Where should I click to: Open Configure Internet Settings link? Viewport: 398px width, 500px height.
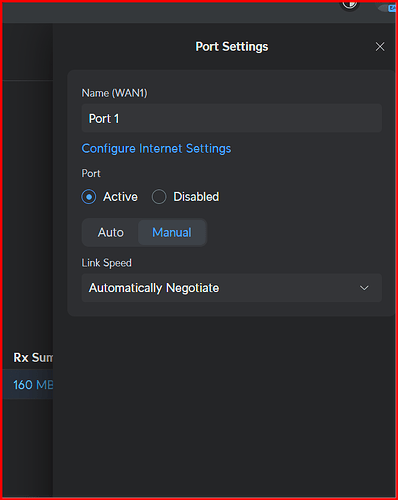click(x=156, y=149)
